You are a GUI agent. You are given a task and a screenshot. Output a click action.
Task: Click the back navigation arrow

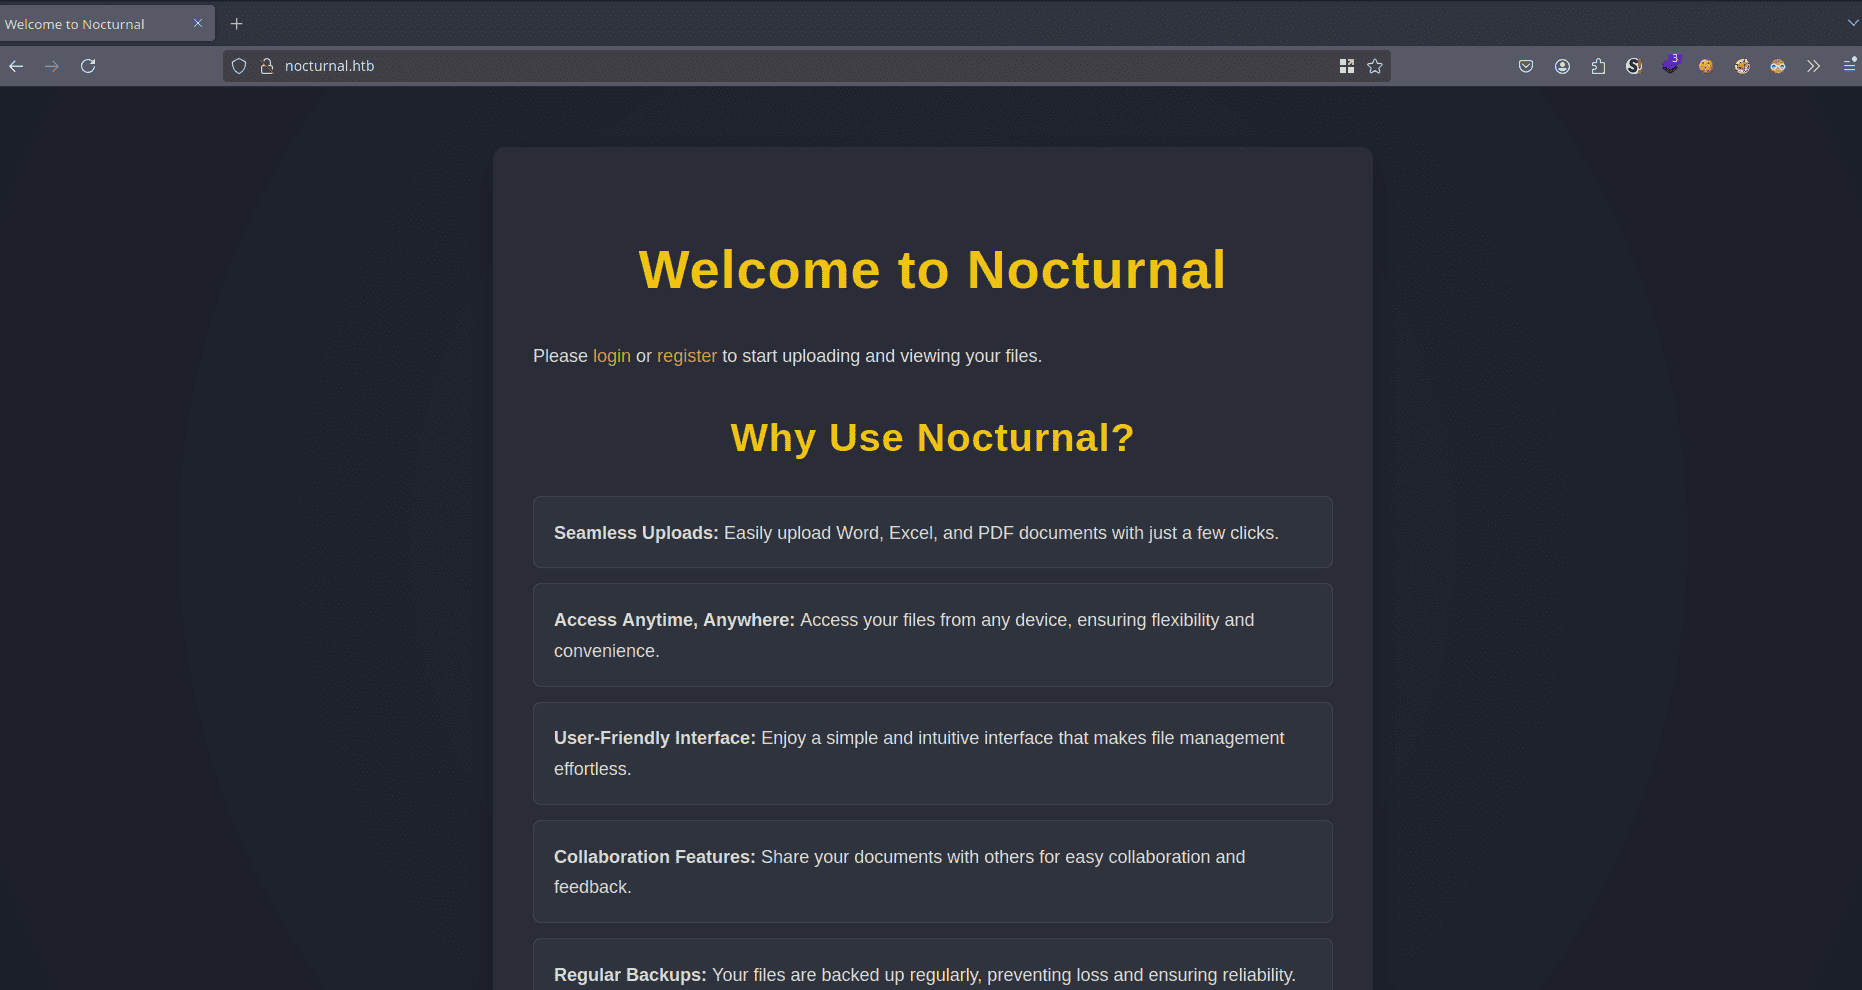click(16, 66)
